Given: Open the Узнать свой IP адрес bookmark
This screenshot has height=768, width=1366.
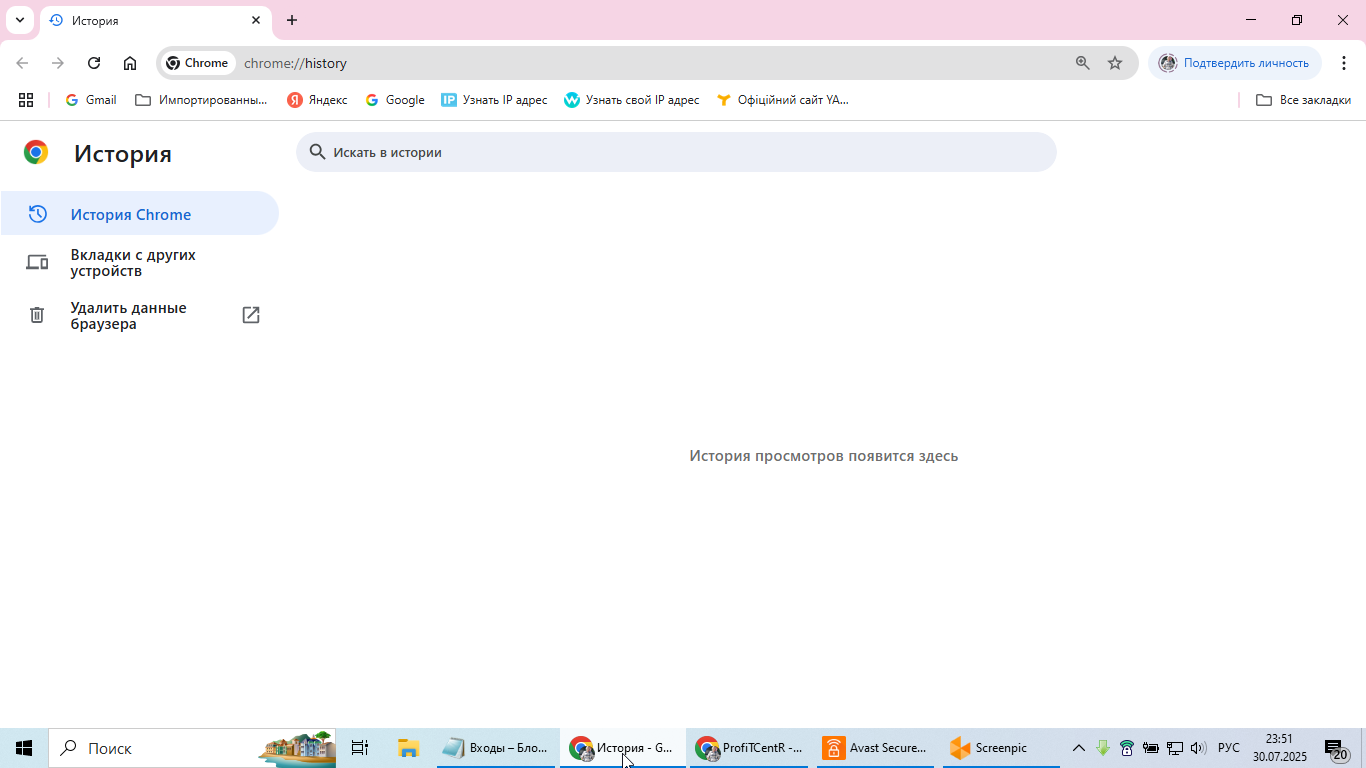Looking at the screenshot, I should 632,100.
